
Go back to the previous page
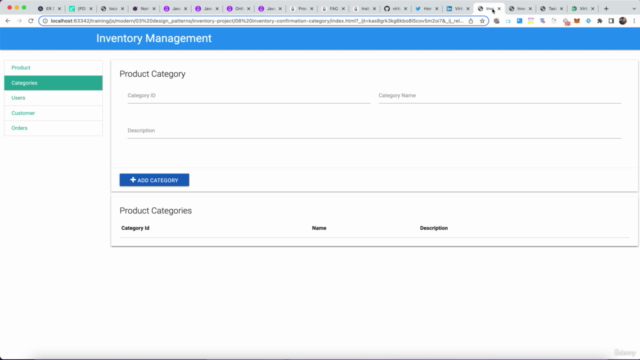pos(8,21)
